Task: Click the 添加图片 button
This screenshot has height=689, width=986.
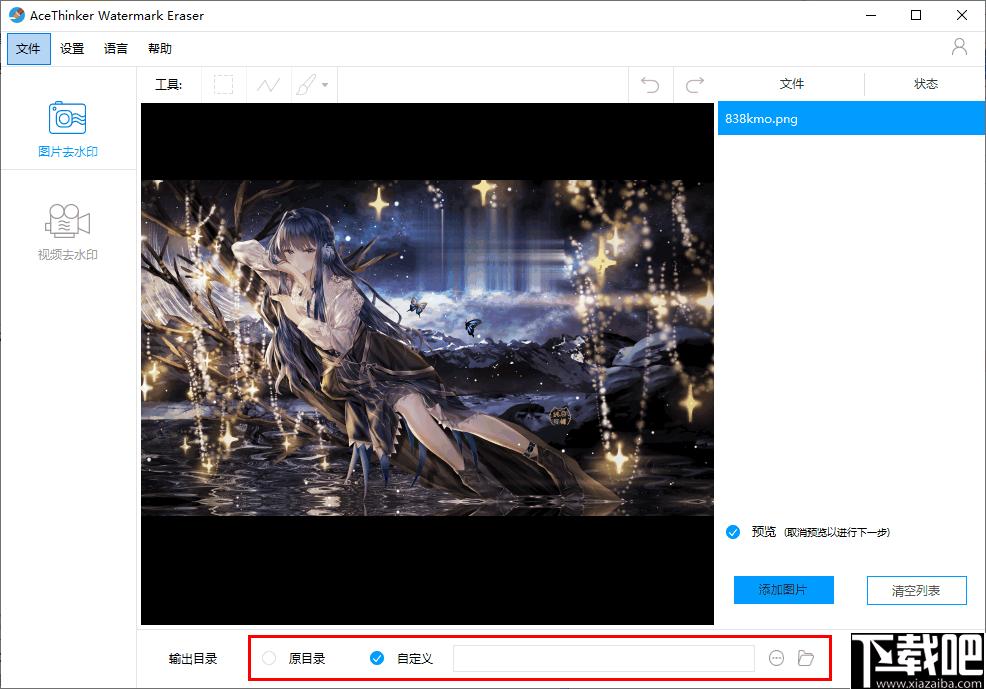Action: click(x=784, y=590)
